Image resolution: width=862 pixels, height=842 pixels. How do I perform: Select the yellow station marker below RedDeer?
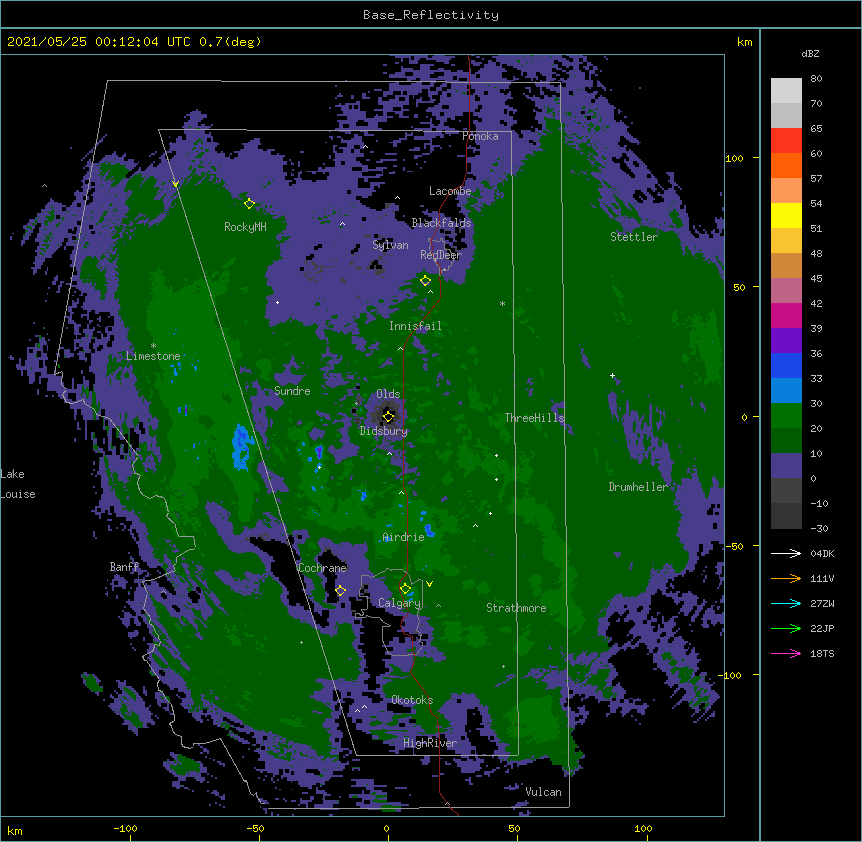pyautogui.click(x=425, y=281)
